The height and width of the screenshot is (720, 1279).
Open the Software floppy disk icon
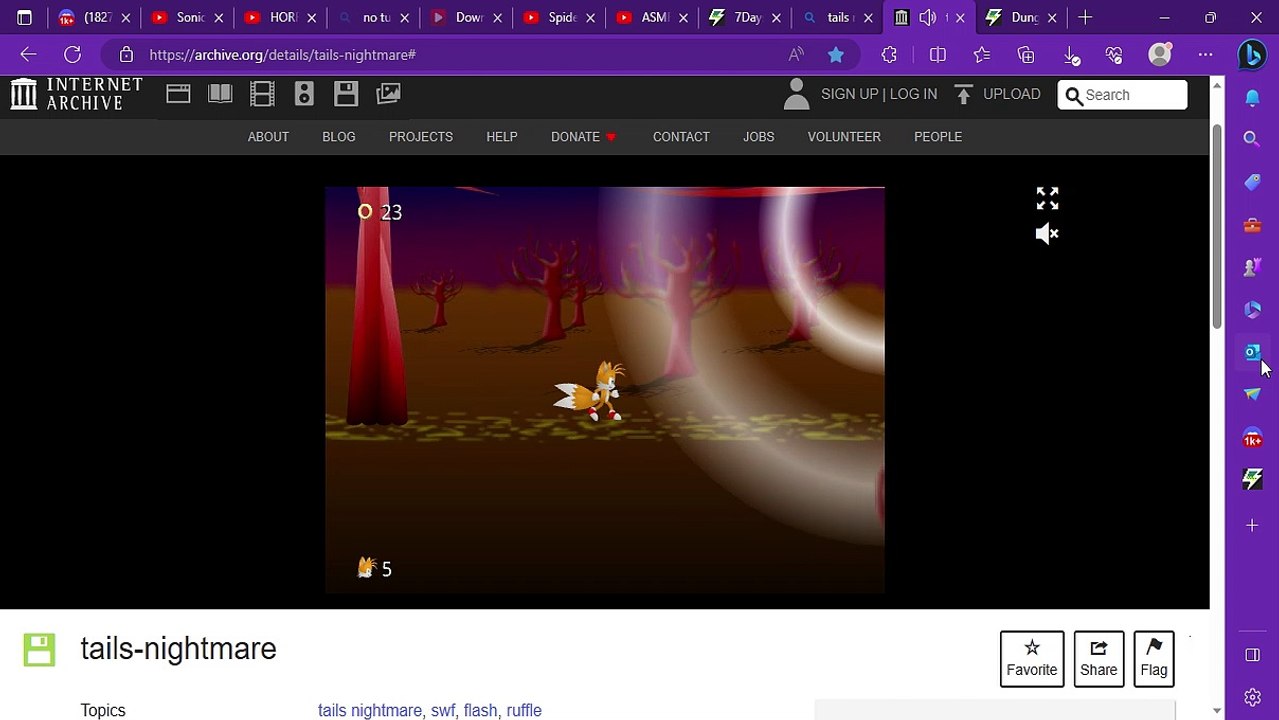(346, 94)
